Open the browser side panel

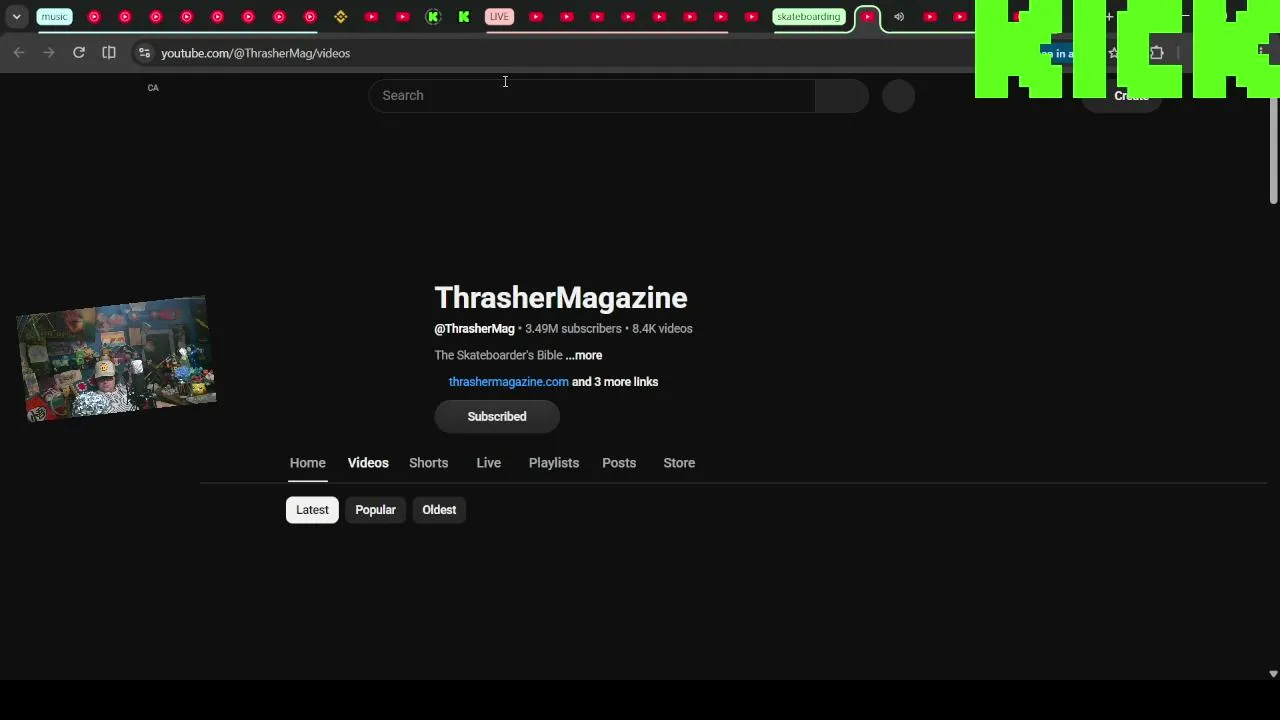(109, 53)
